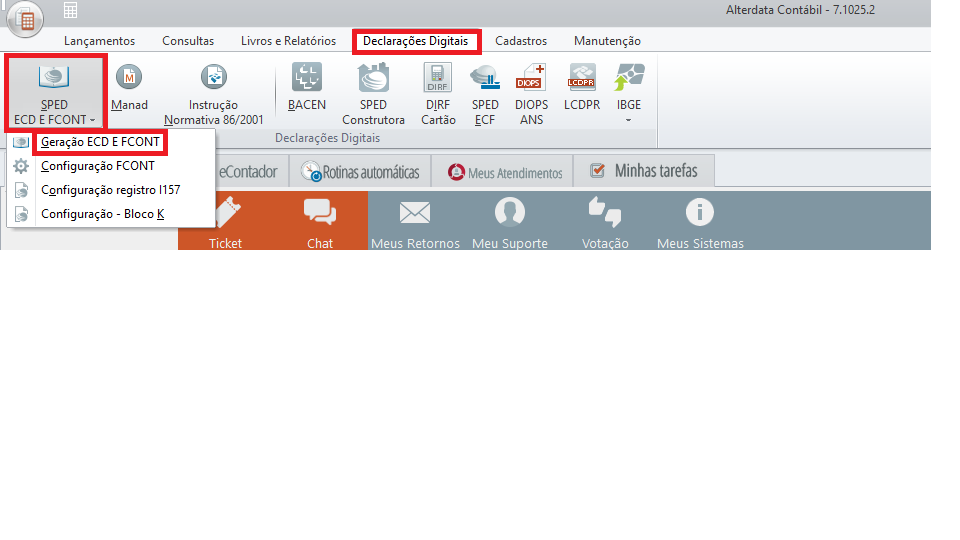
Task: Click the document icon beside Bloco K
Action: click(21, 214)
